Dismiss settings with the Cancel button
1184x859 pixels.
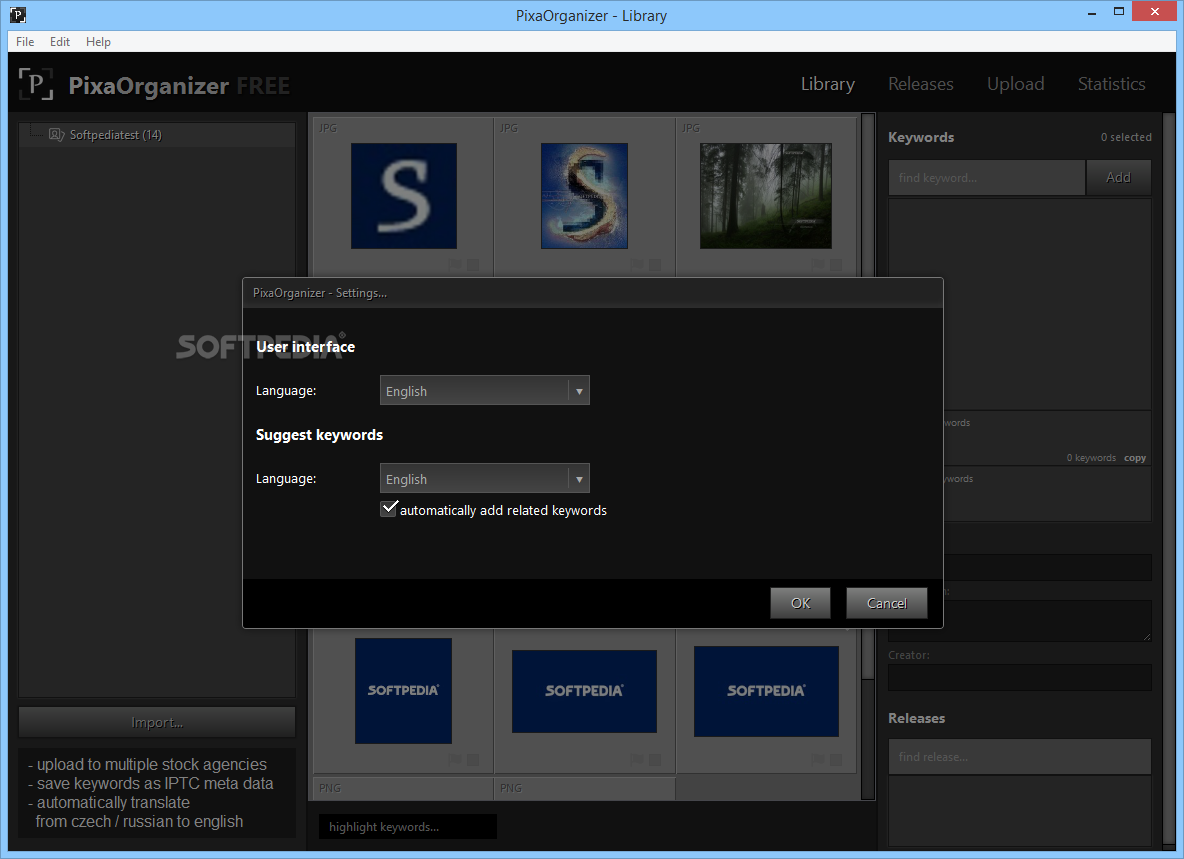click(x=886, y=603)
